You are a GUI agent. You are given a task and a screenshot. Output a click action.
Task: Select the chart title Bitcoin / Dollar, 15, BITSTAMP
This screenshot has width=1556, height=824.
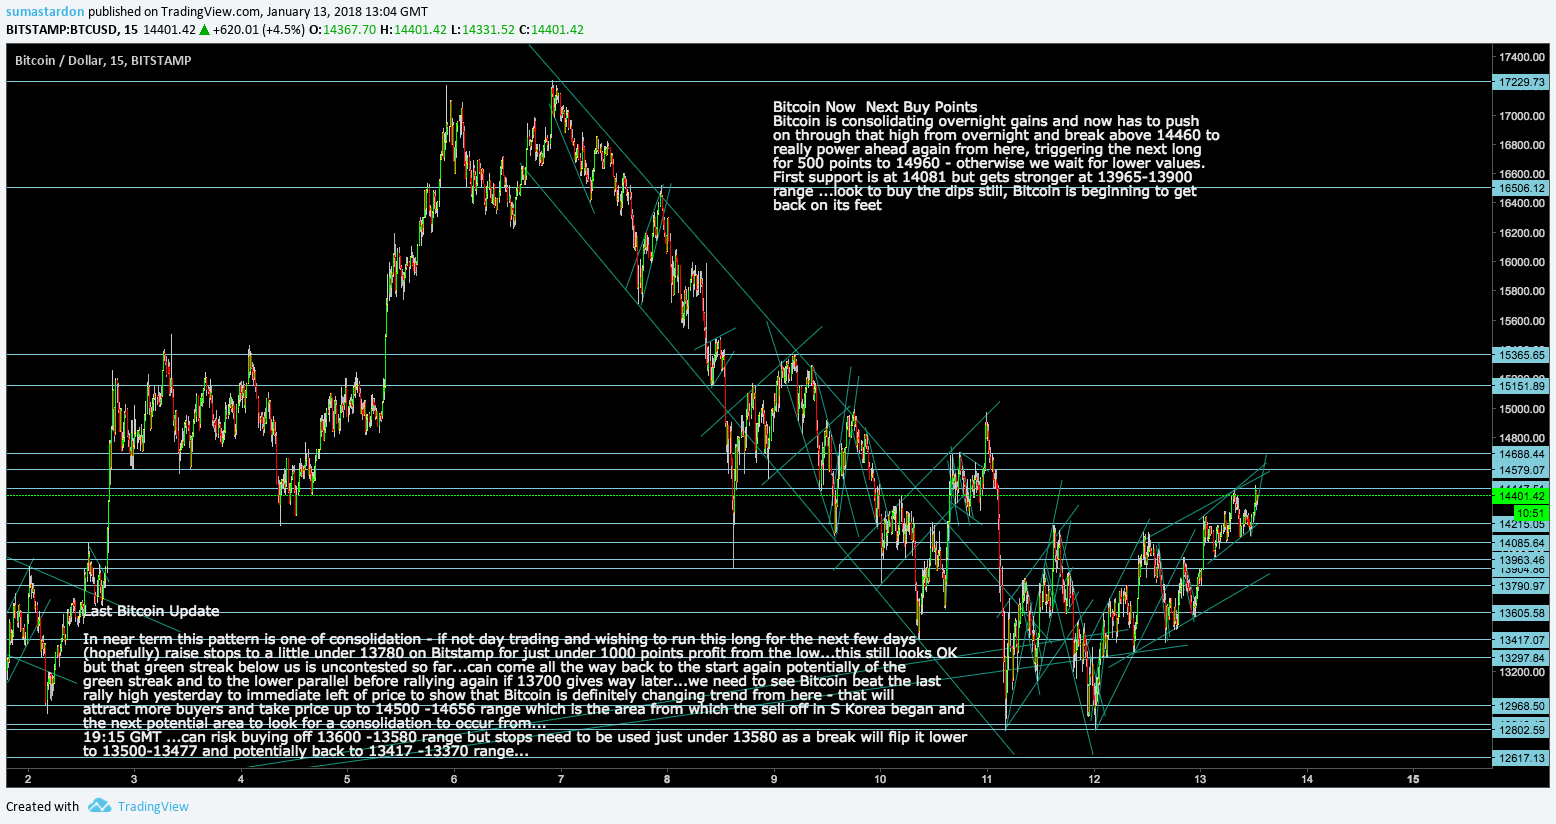tap(103, 61)
